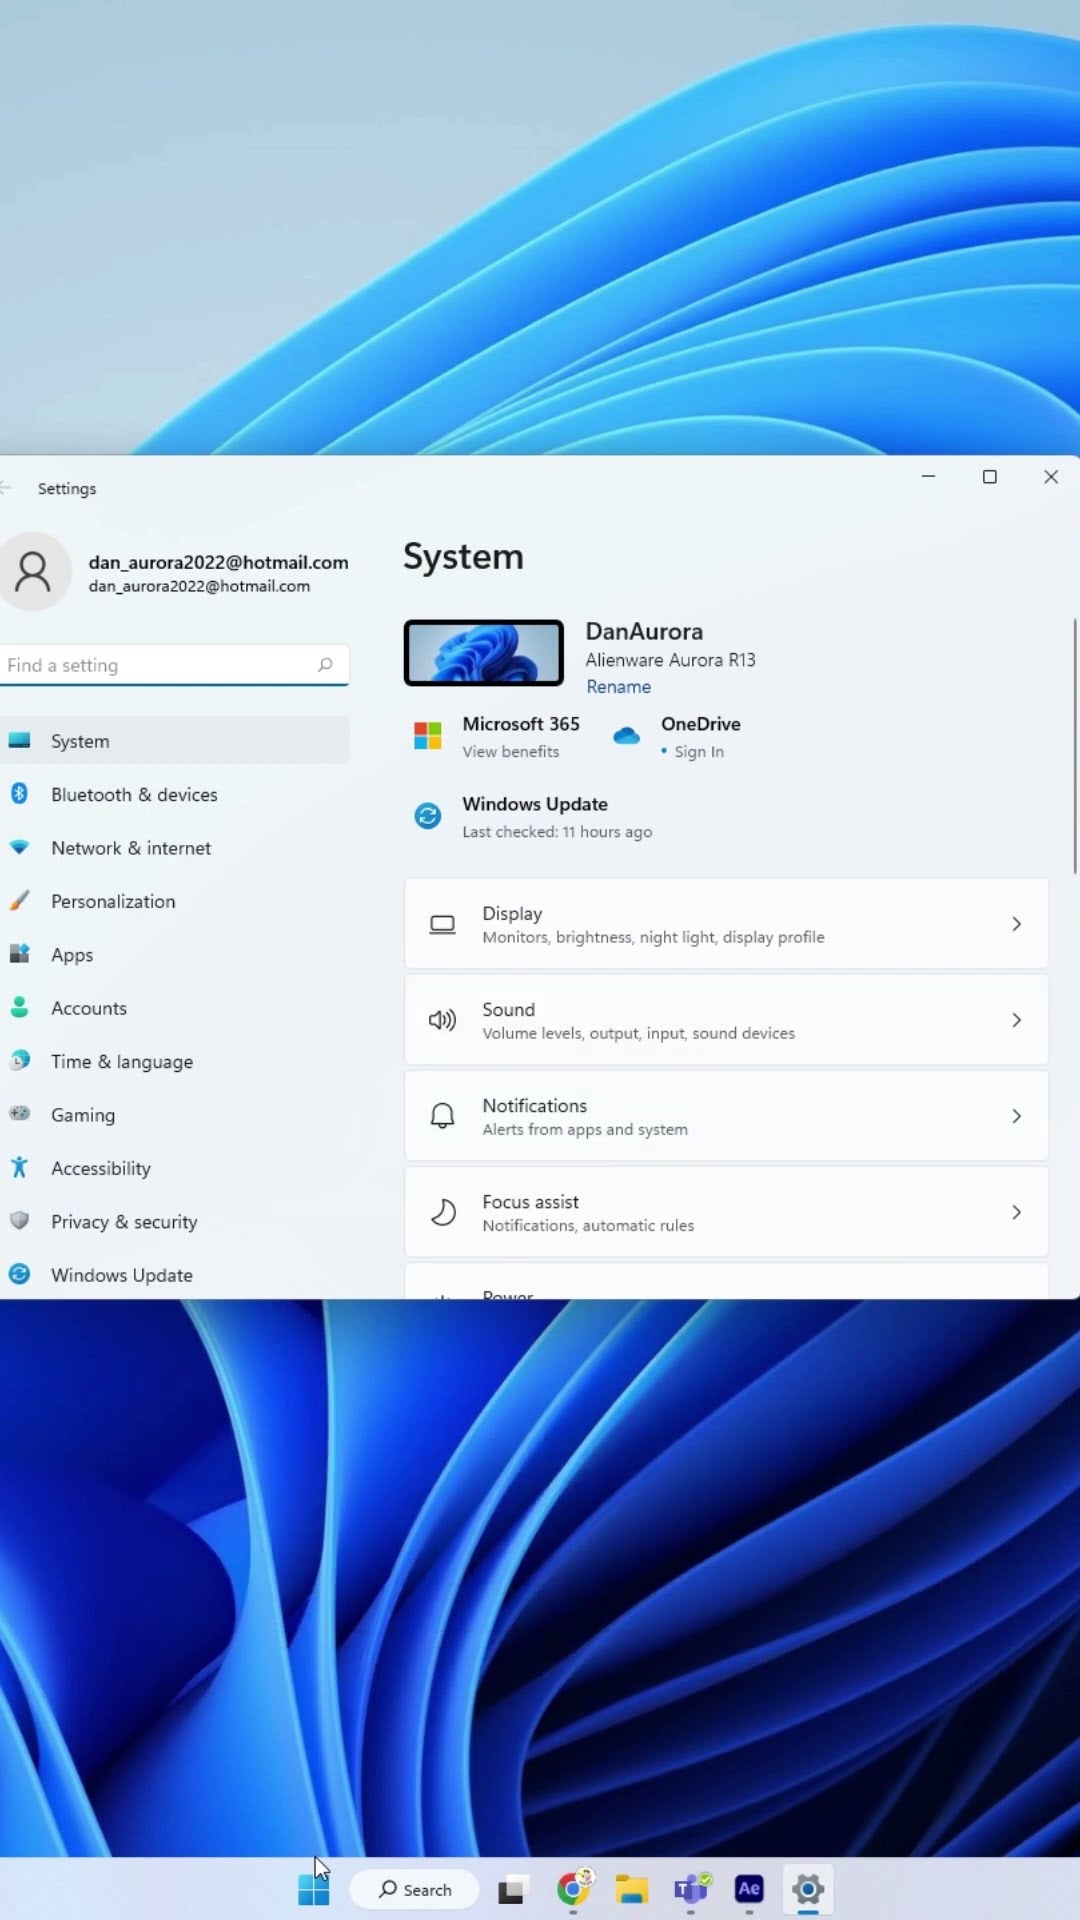Click the Apps grid icon in sidebar
Screen dimensions: 1080x1920
coord(19,953)
